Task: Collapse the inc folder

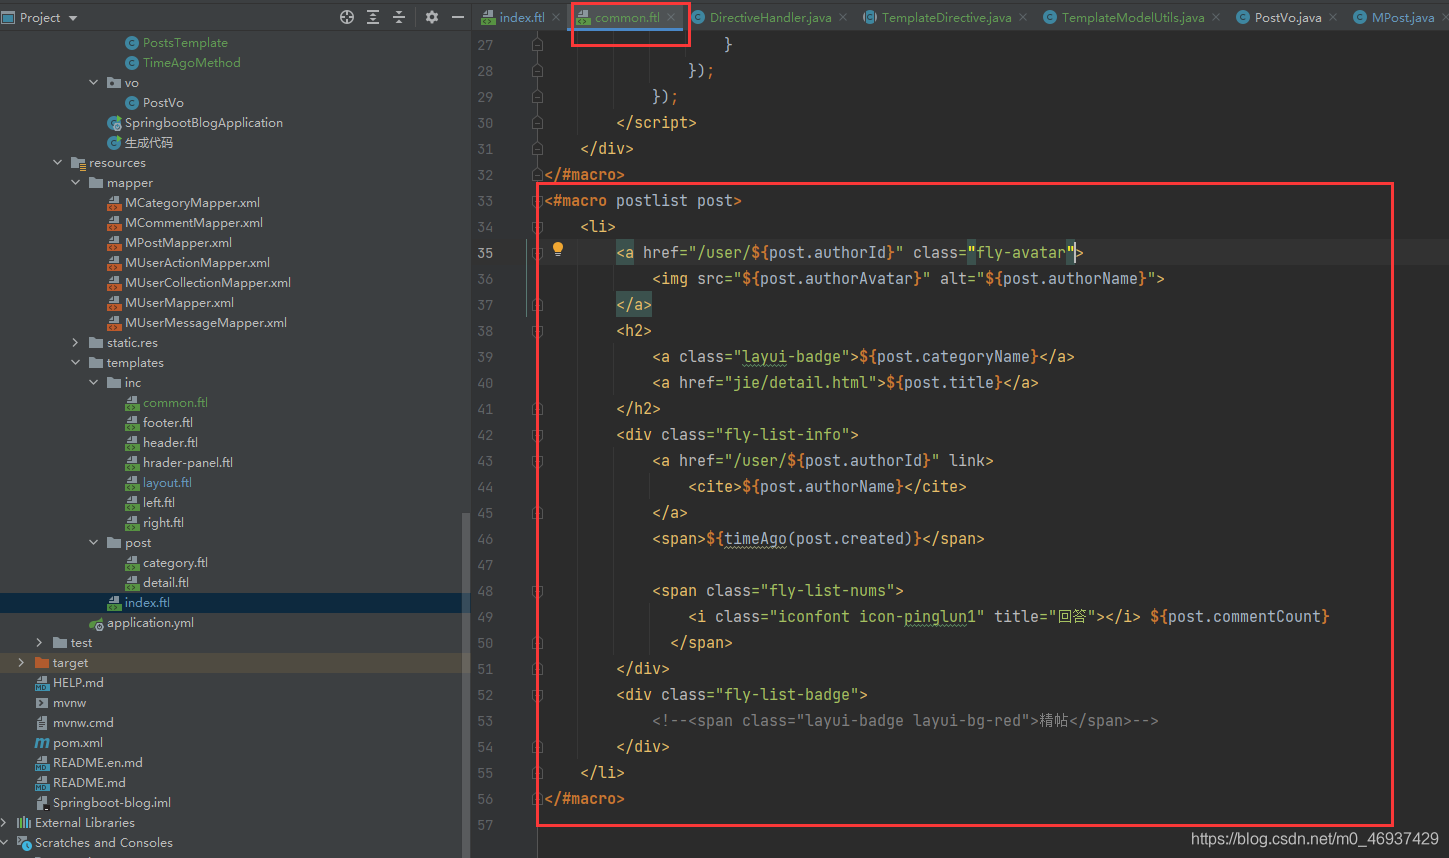Action: click(x=94, y=383)
